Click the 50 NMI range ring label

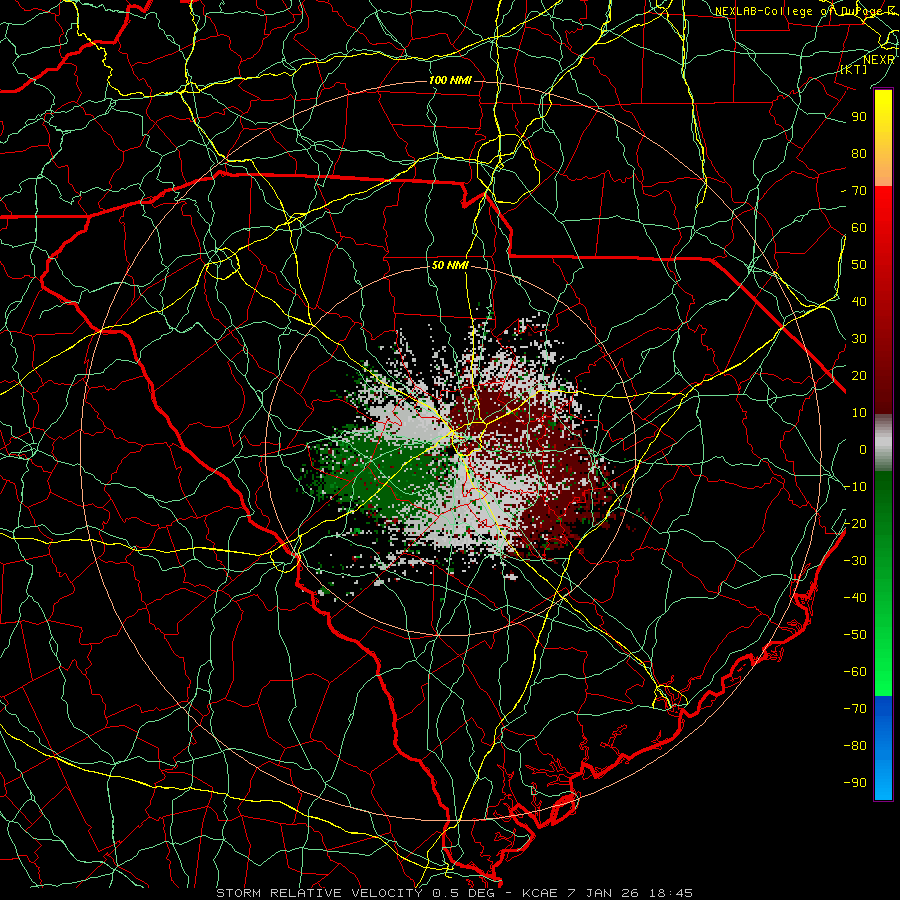[x=450, y=265]
